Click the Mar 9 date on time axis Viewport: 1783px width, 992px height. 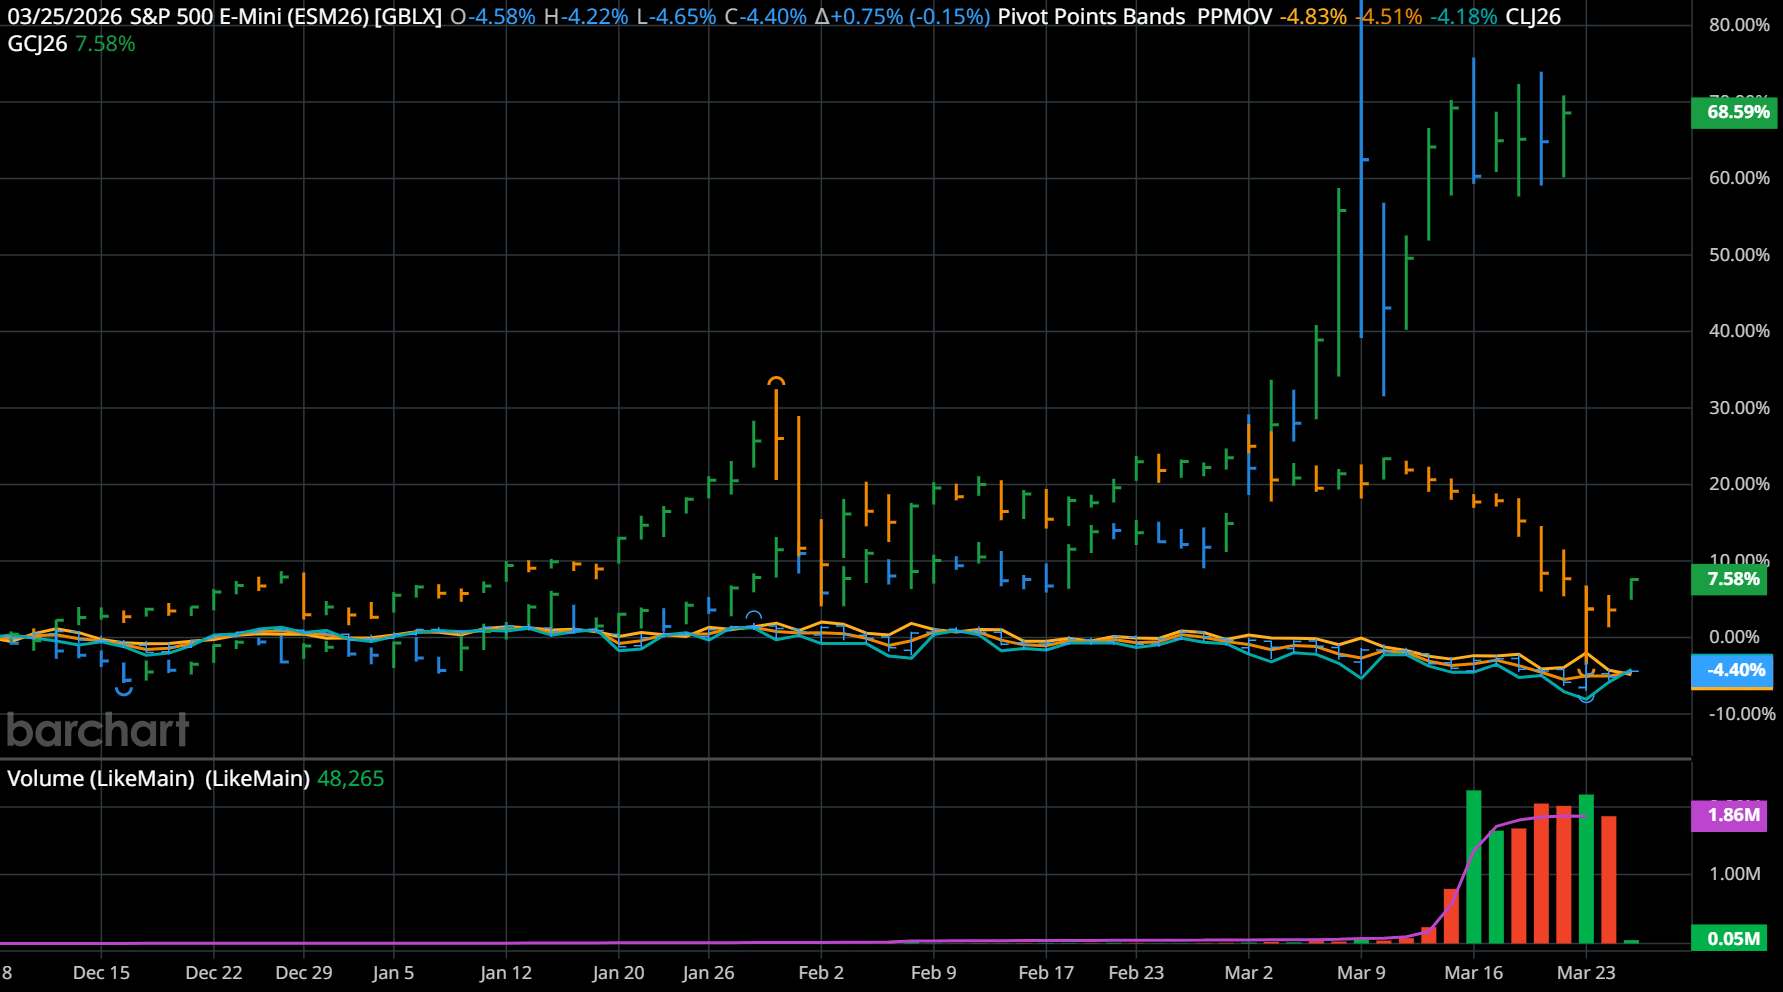click(x=1361, y=973)
